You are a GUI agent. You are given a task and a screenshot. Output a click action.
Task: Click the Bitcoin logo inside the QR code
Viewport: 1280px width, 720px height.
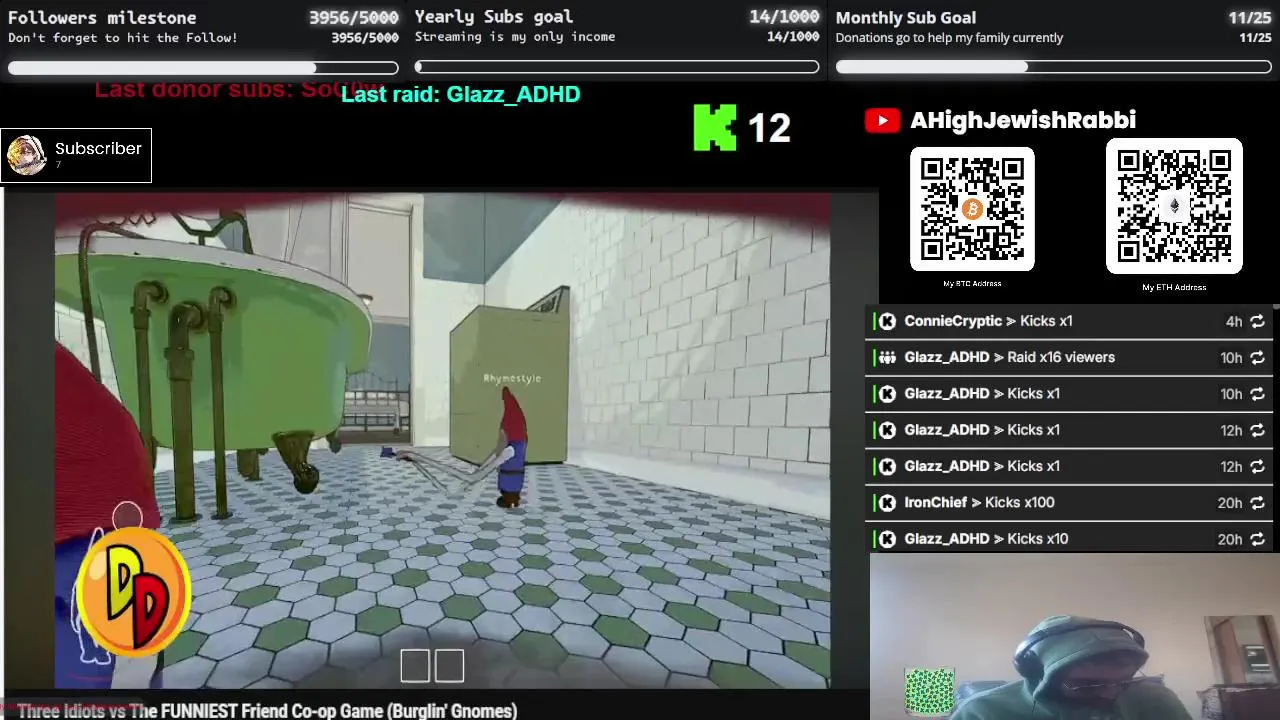pos(972,209)
